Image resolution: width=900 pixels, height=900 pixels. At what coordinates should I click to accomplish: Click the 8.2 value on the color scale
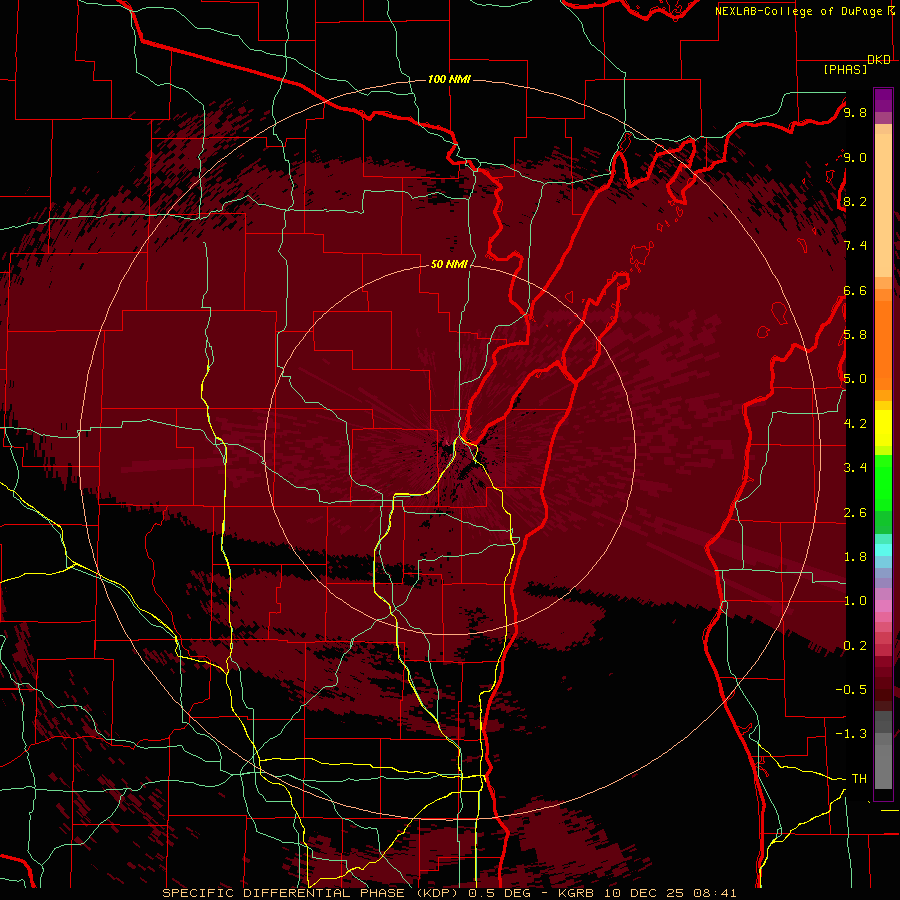click(x=855, y=201)
